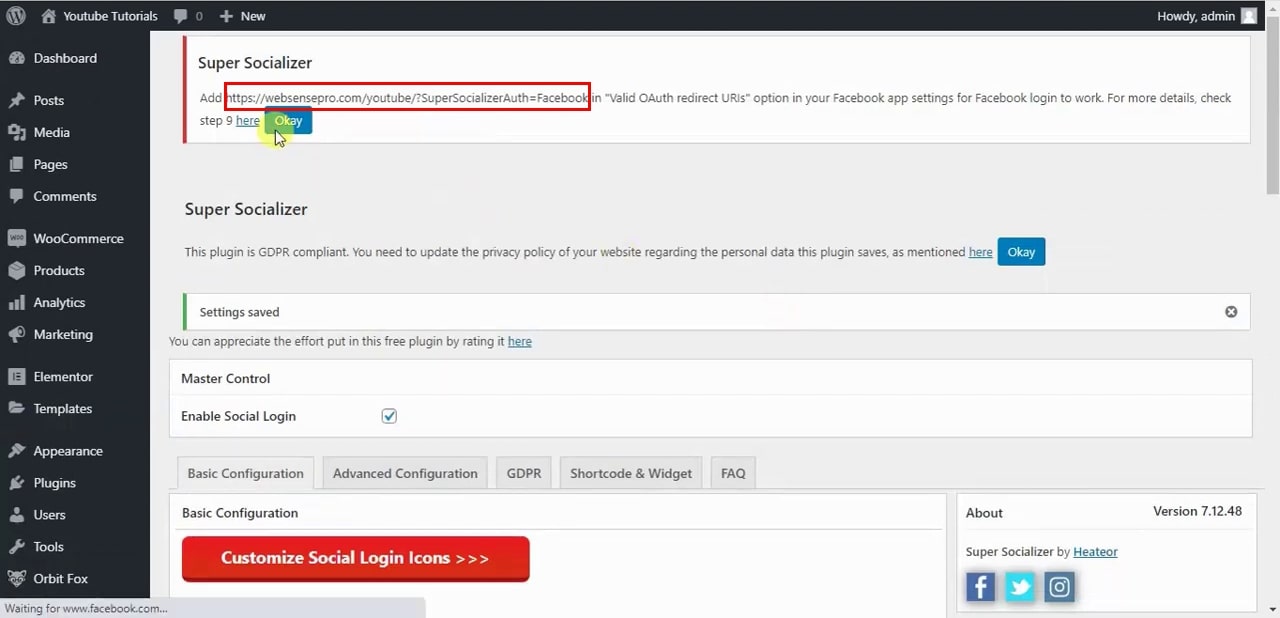The width and height of the screenshot is (1280, 618).
Task: Open the Shortcode & Widget tab
Action: pyautogui.click(x=631, y=473)
